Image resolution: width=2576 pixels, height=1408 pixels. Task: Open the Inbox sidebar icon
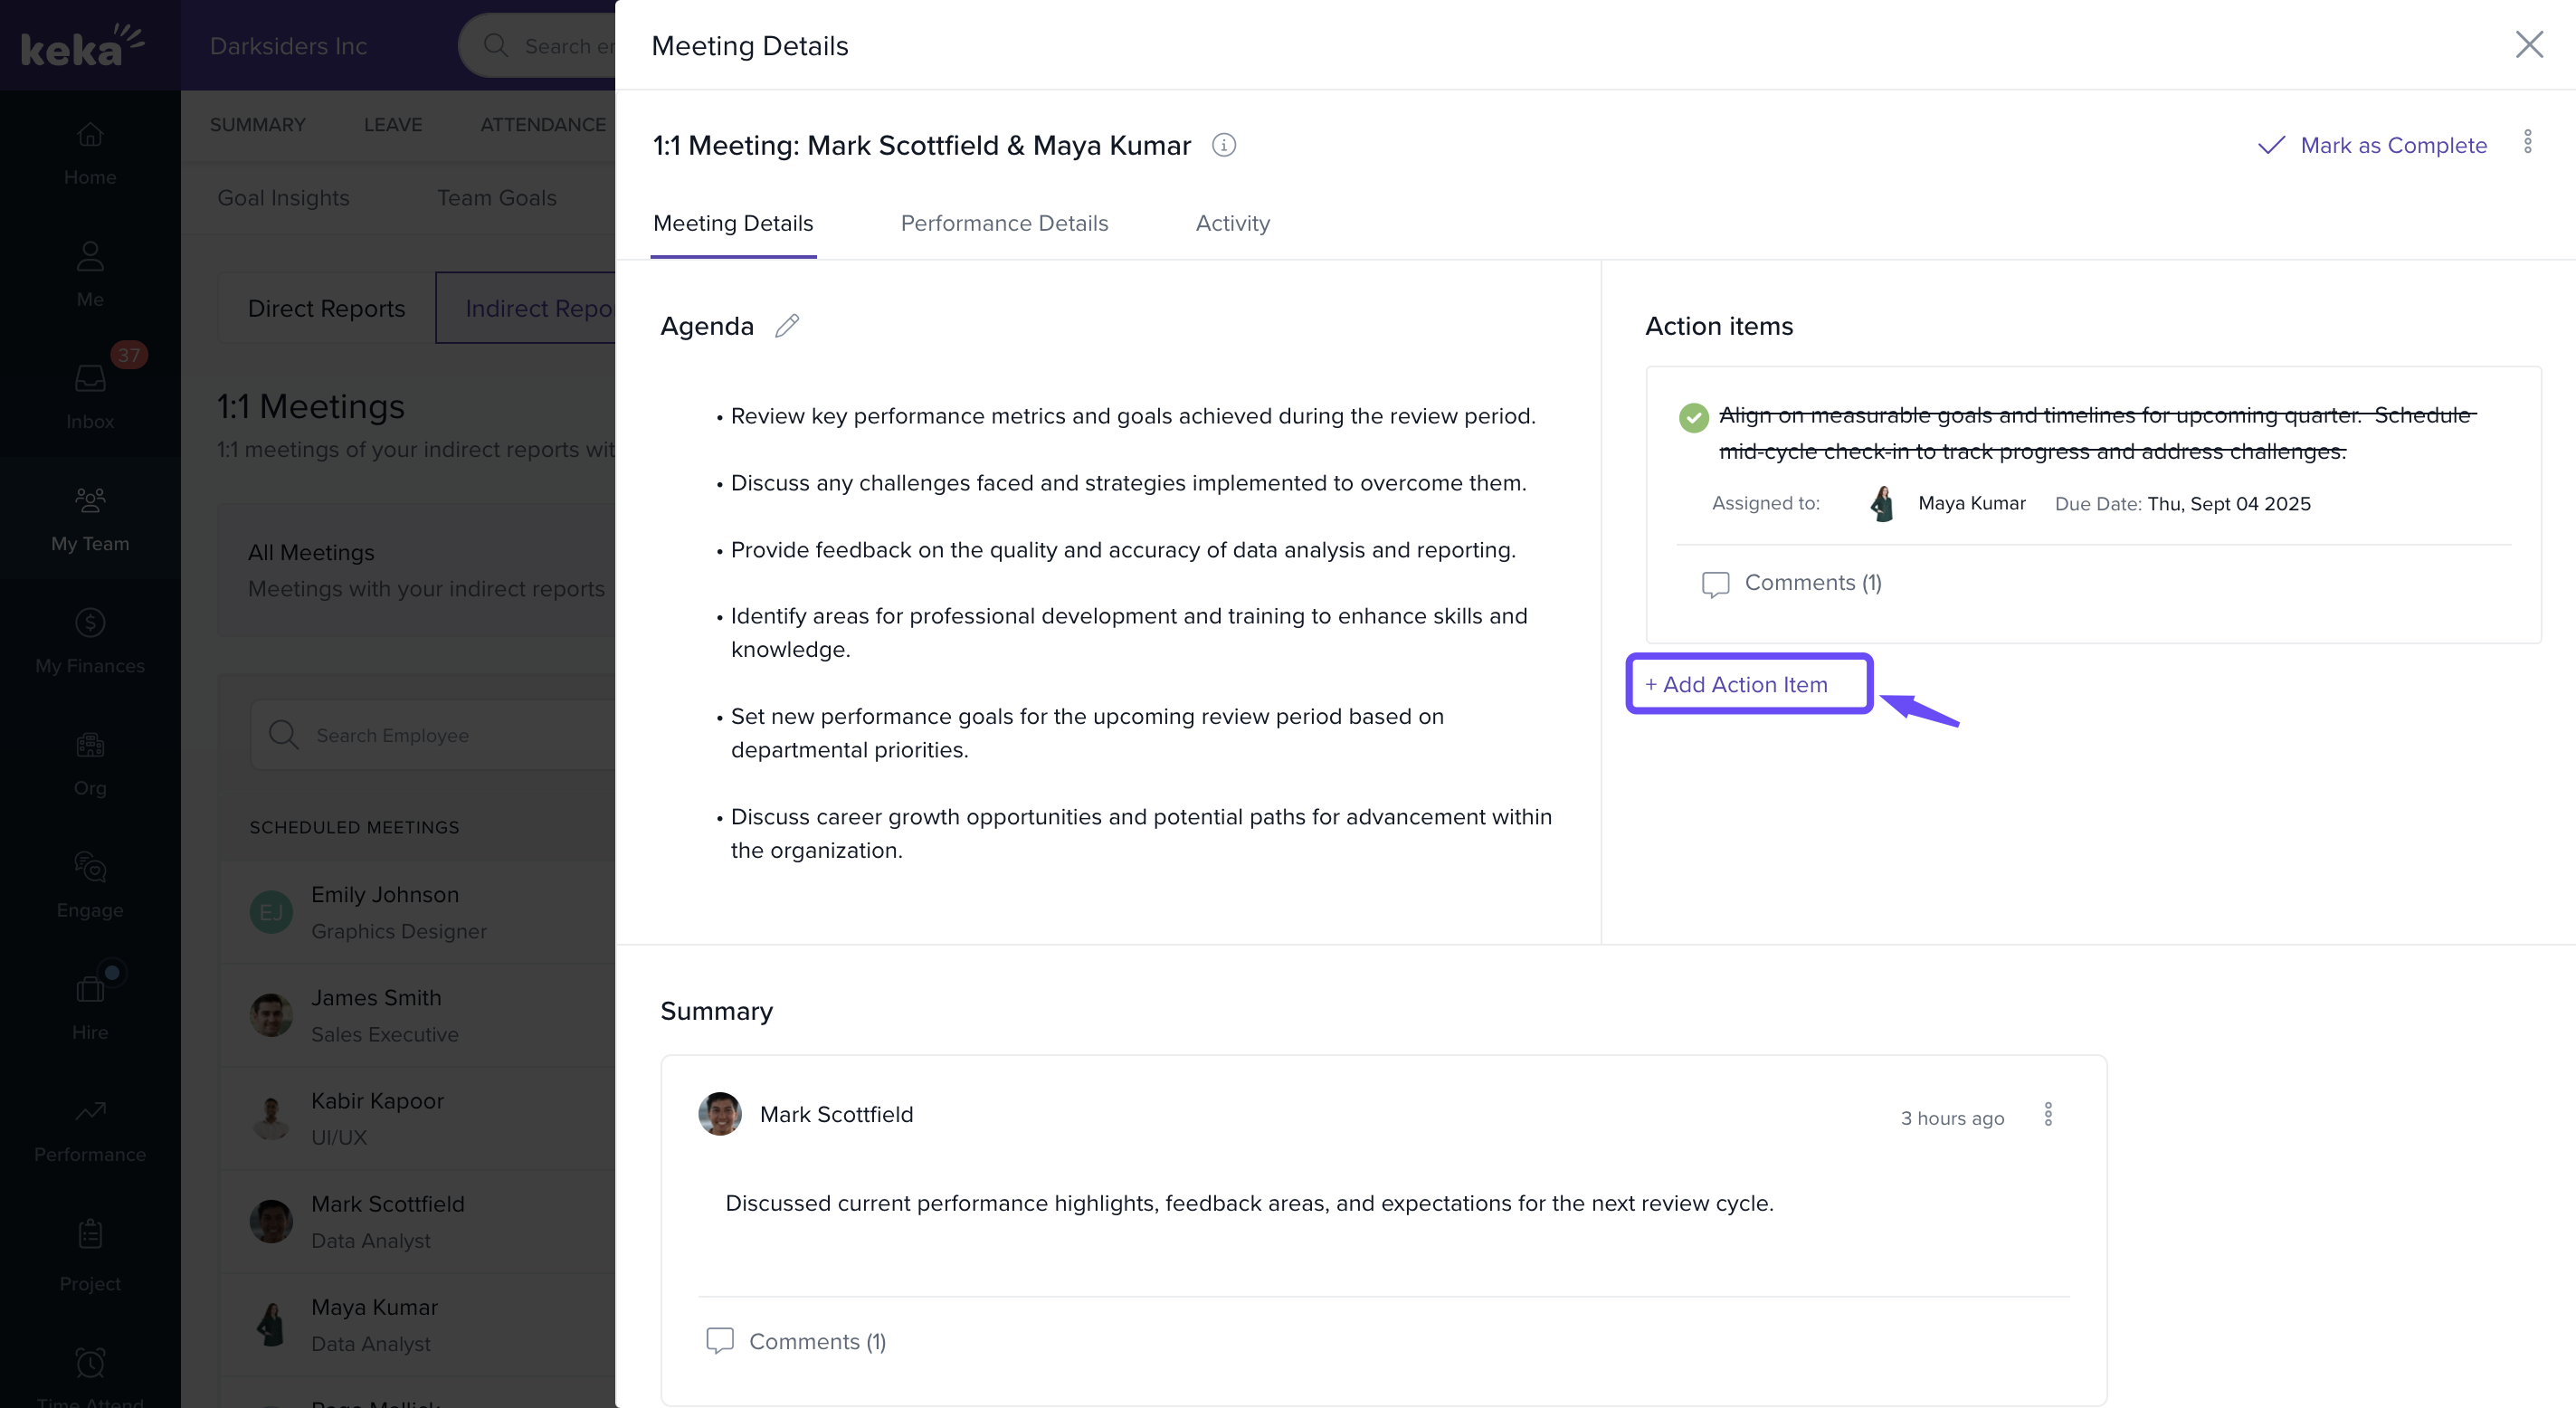tap(90, 379)
